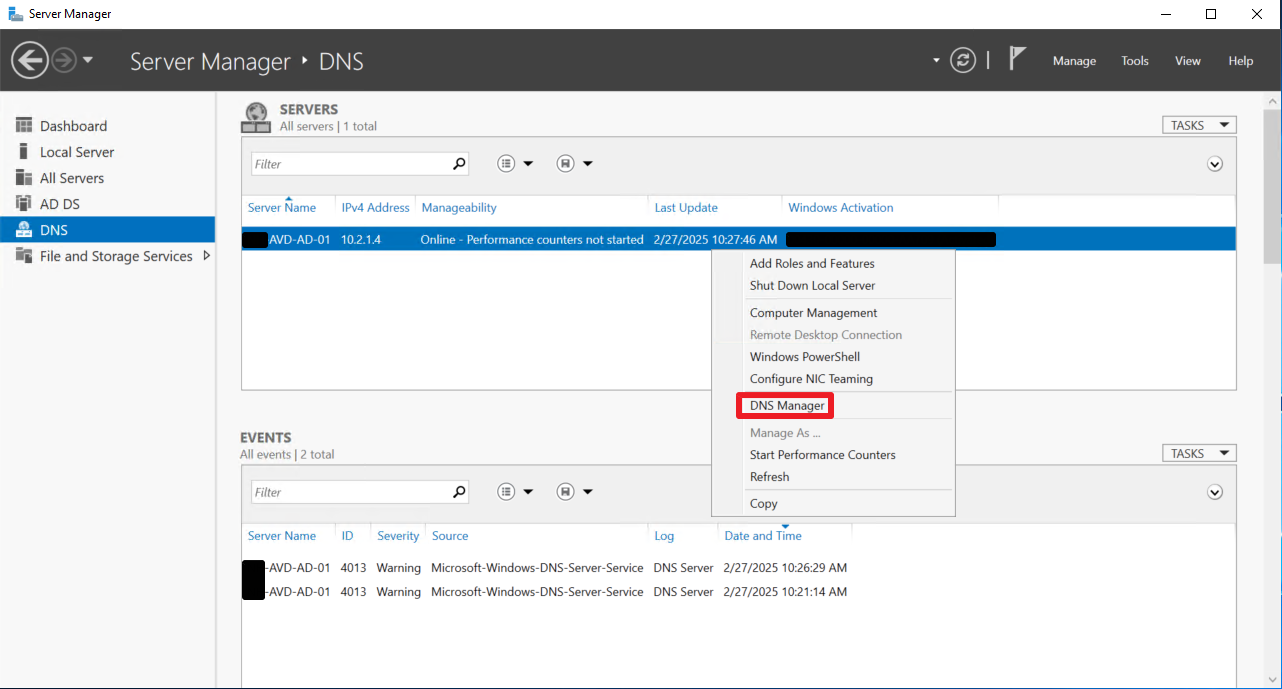Viewport: 1282px width, 689px height.
Task: Sort by Last Update column header
Action: [686, 208]
